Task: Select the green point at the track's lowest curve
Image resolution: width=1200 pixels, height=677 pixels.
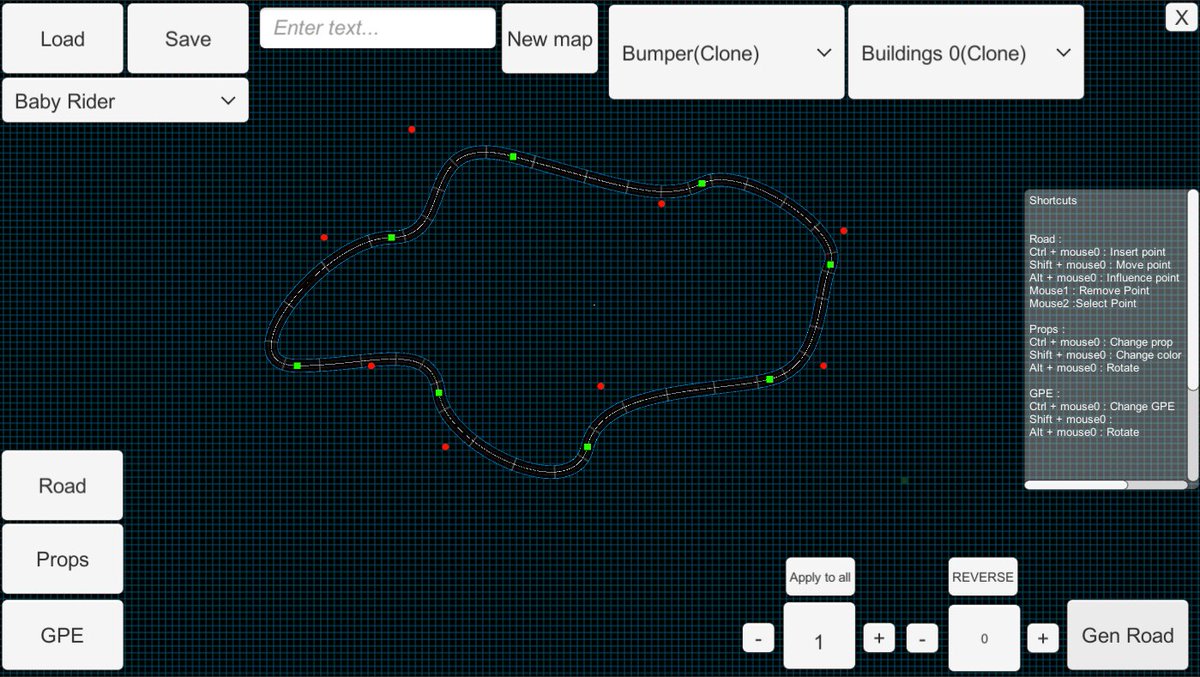Action: tap(587, 447)
